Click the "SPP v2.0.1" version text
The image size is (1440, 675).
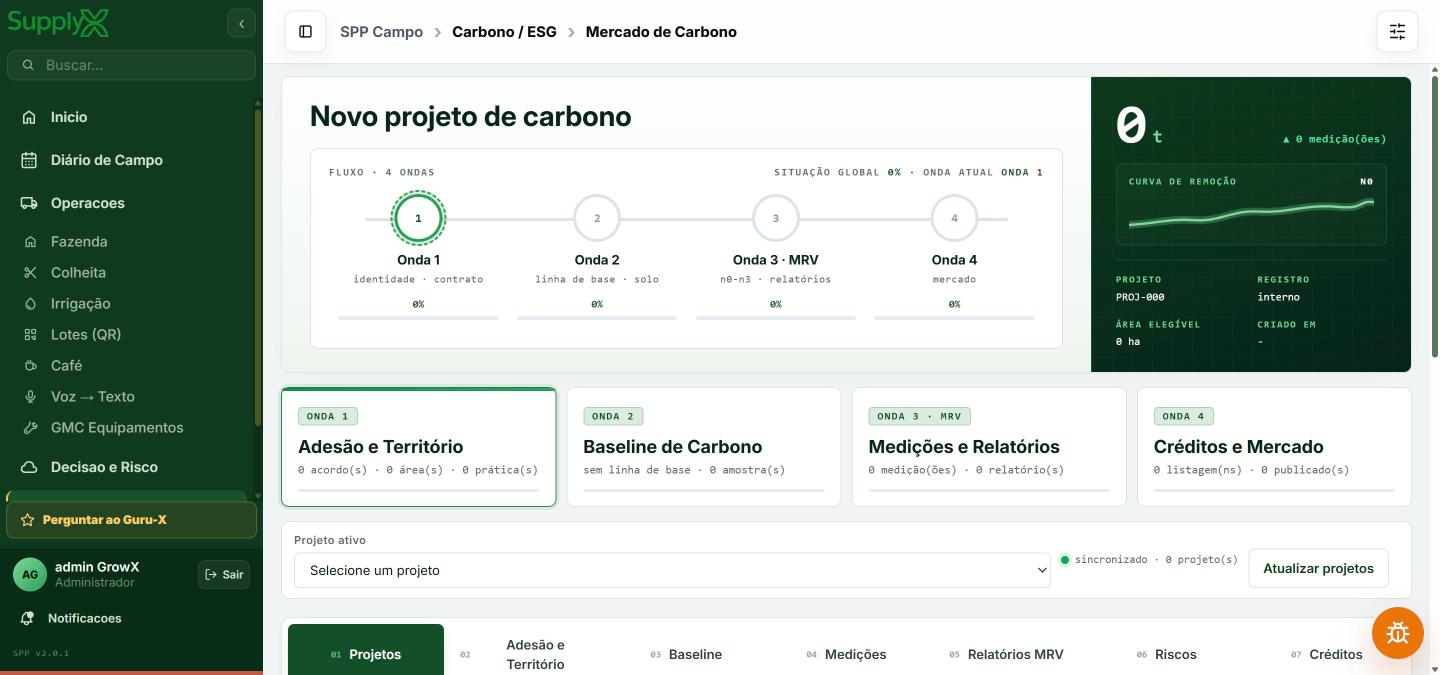pyautogui.click(x=41, y=653)
